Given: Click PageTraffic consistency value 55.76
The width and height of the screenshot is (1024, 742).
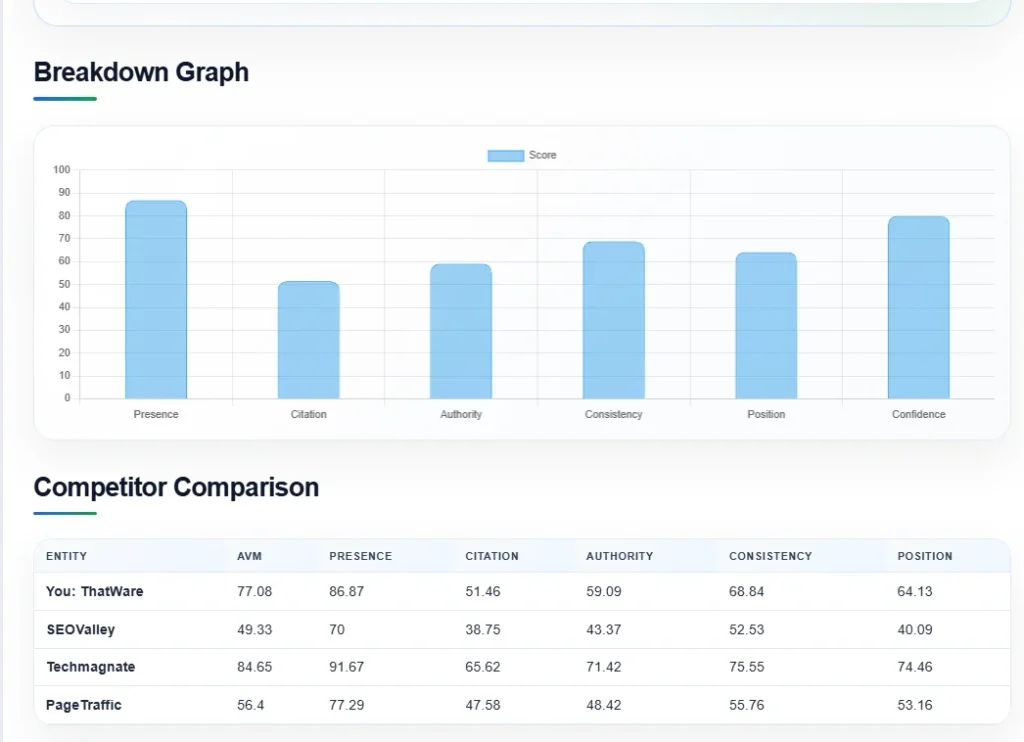Looking at the screenshot, I should click(x=746, y=705).
